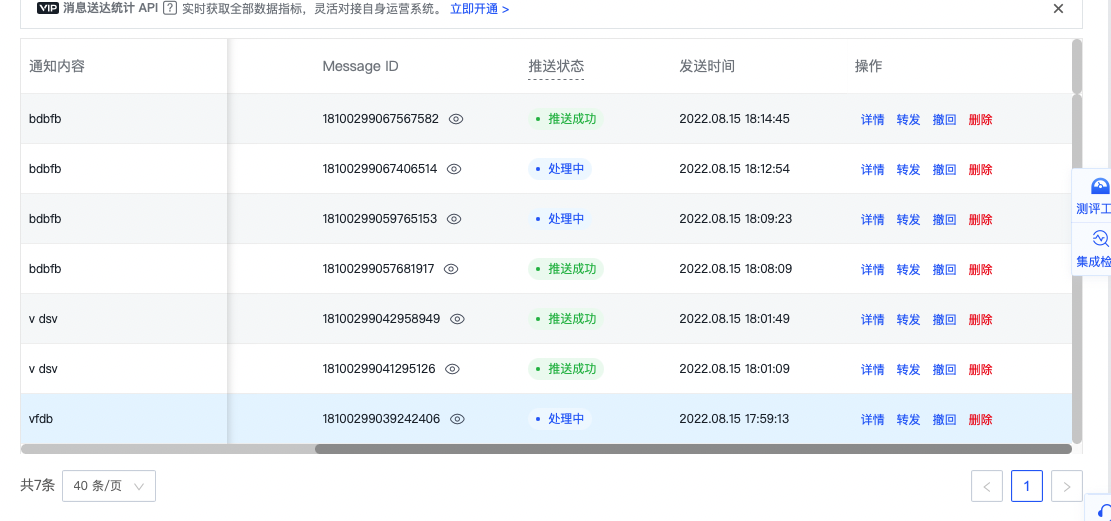Open the 40 条/页 page size dropdown
Screen dimensions: 1111x521
pos(108,486)
